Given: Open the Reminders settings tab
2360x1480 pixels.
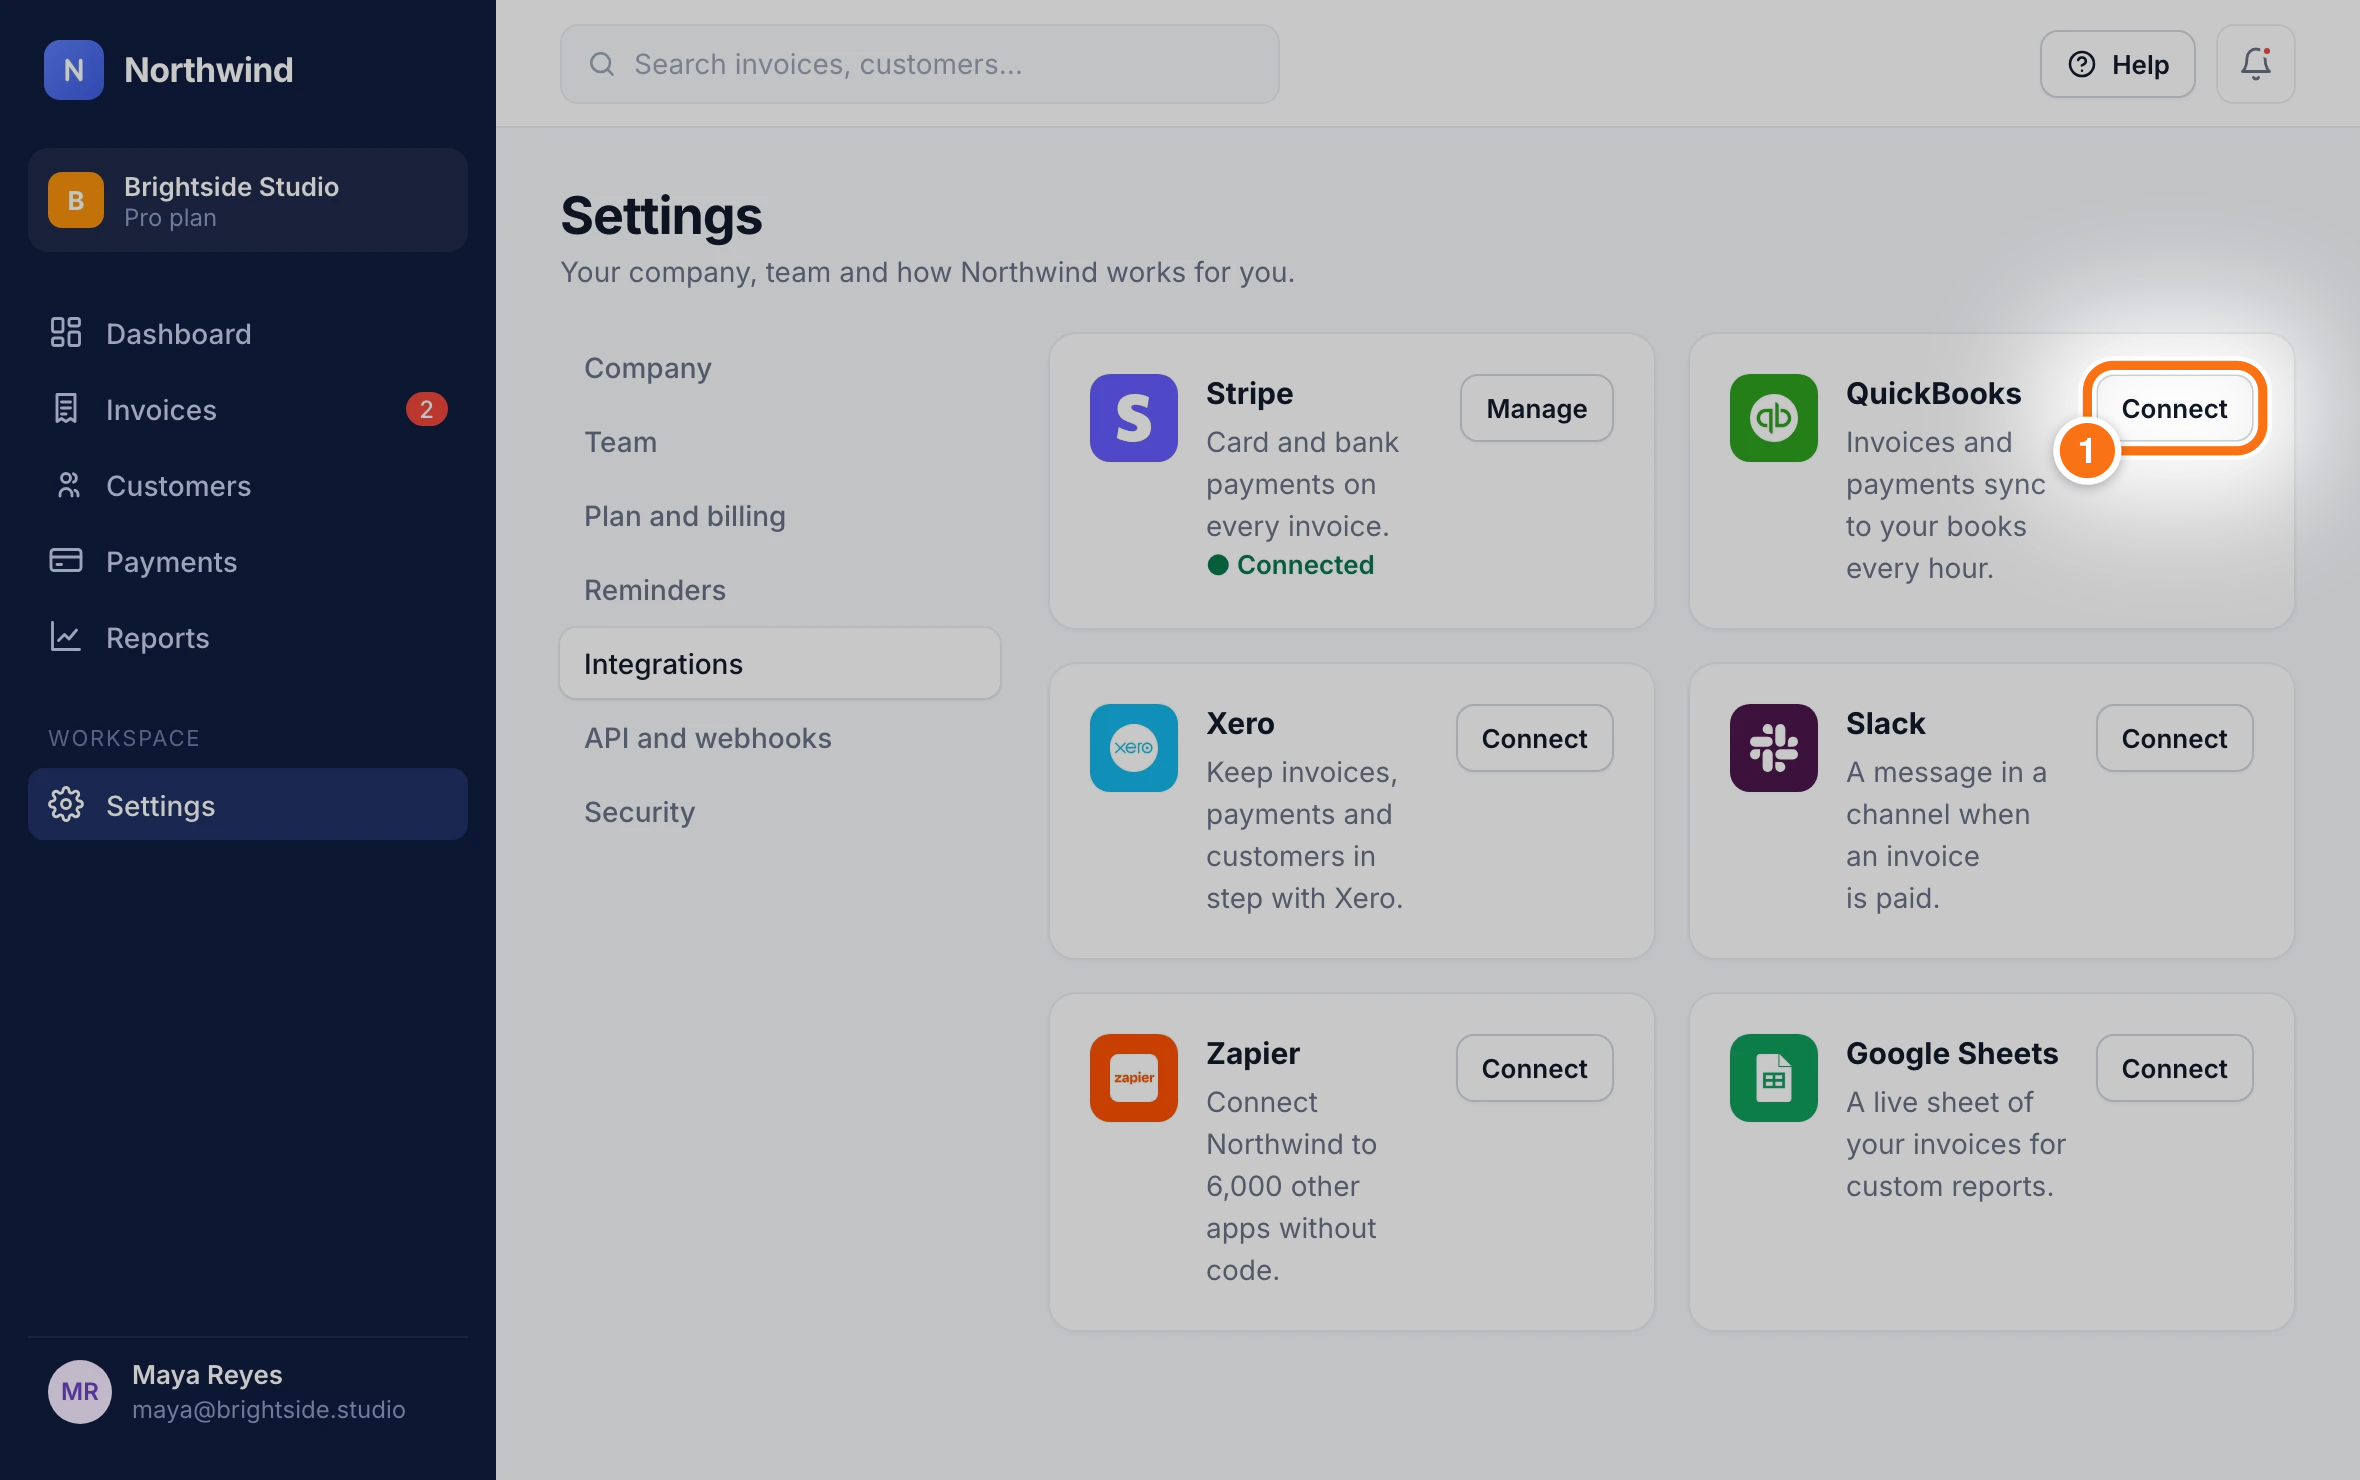Looking at the screenshot, I should tap(780, 590).
